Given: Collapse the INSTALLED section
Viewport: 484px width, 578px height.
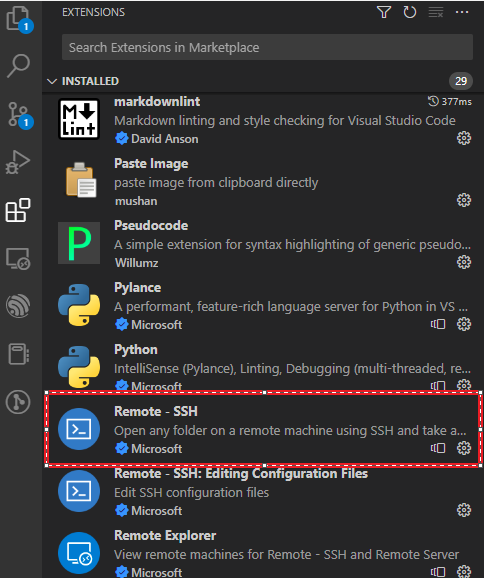Looking at the screenshot, I should click(x=52, y=81).
